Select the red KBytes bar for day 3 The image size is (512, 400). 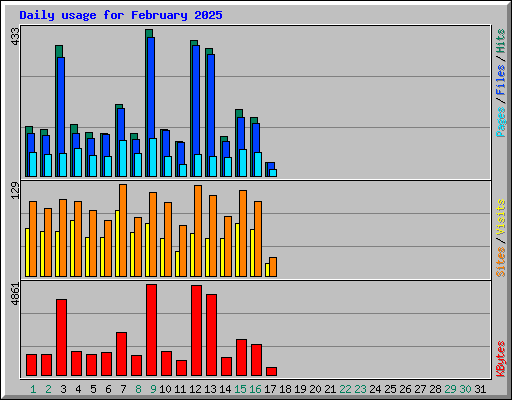[x=61, y=337]
